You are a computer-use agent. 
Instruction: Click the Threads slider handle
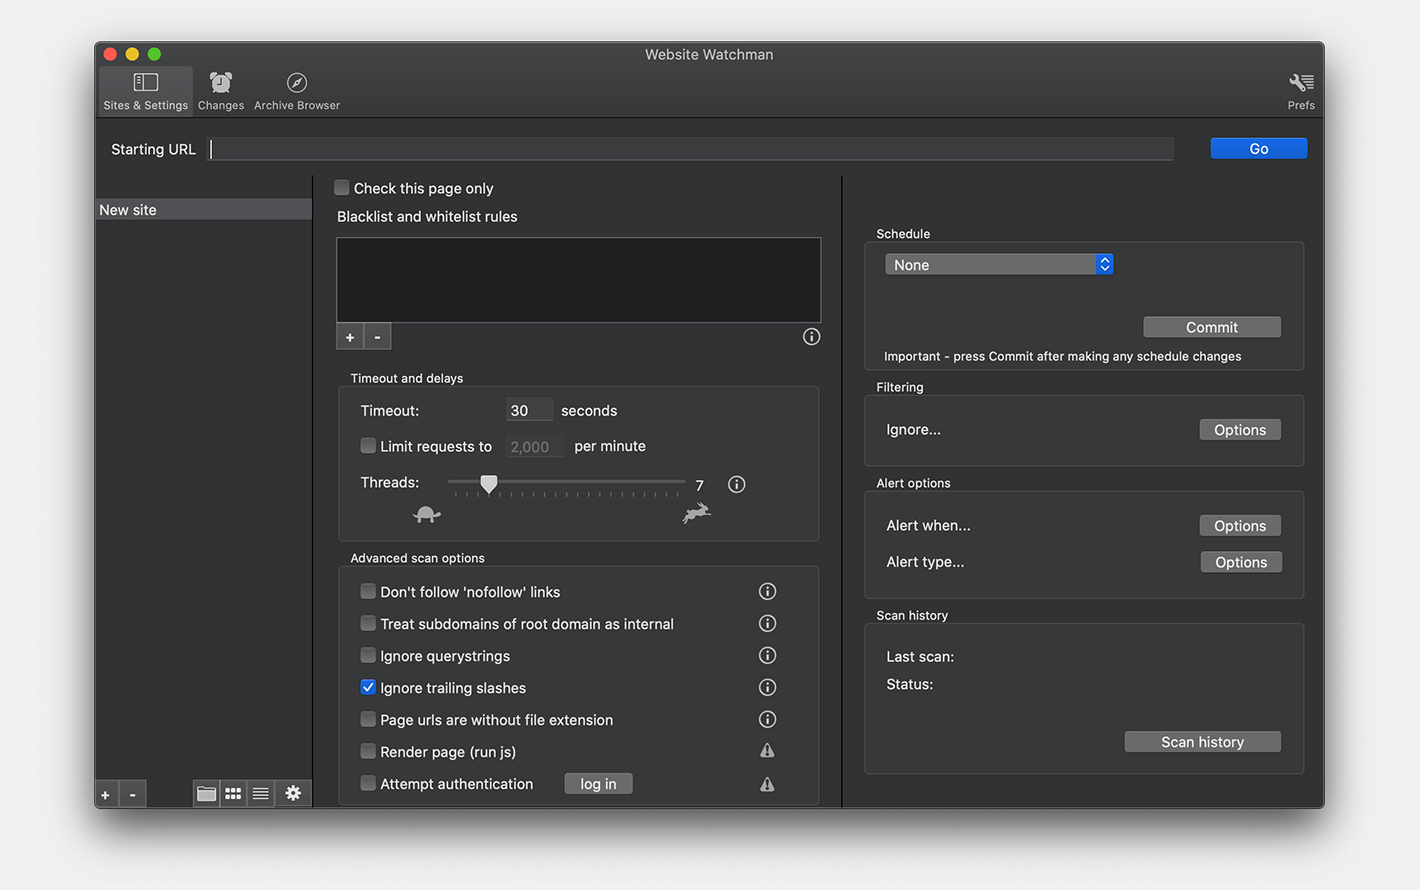click(x=489, y=484)
